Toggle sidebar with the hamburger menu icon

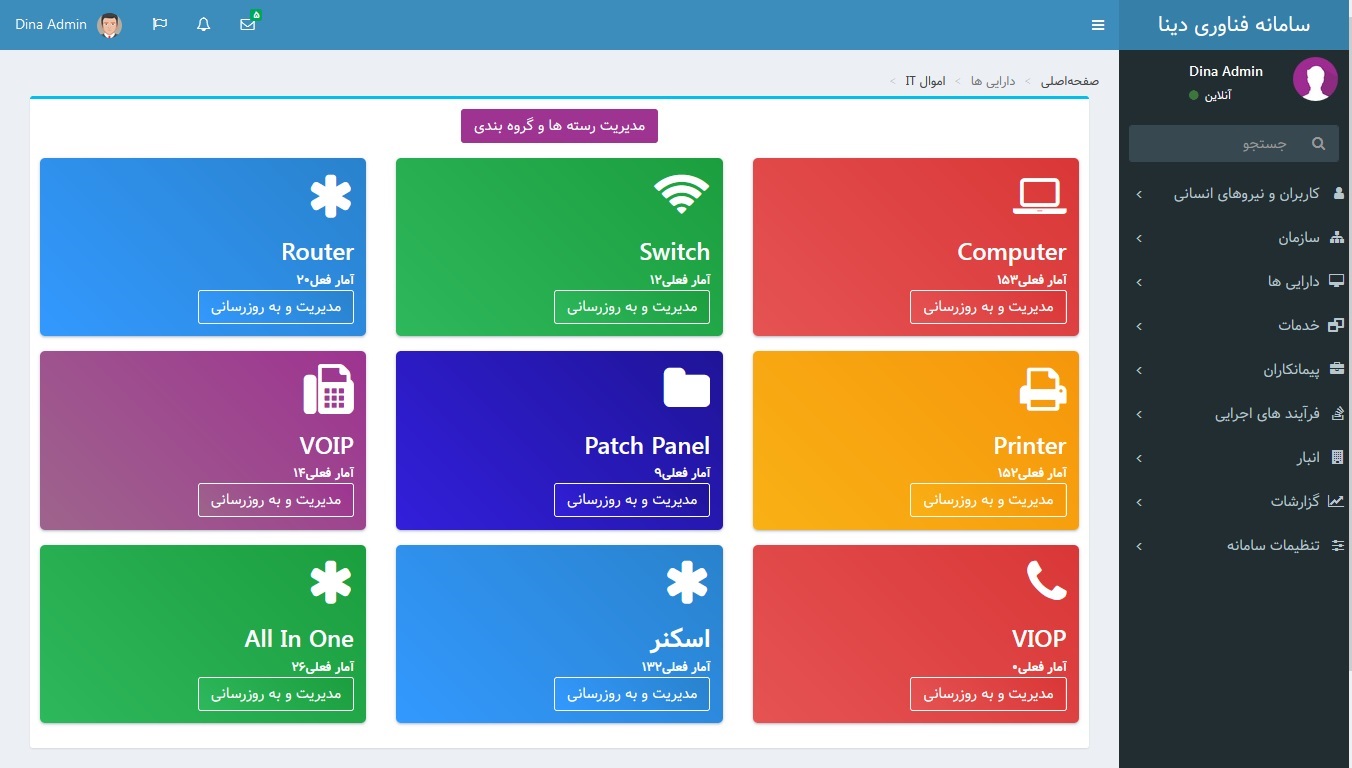1098,25
